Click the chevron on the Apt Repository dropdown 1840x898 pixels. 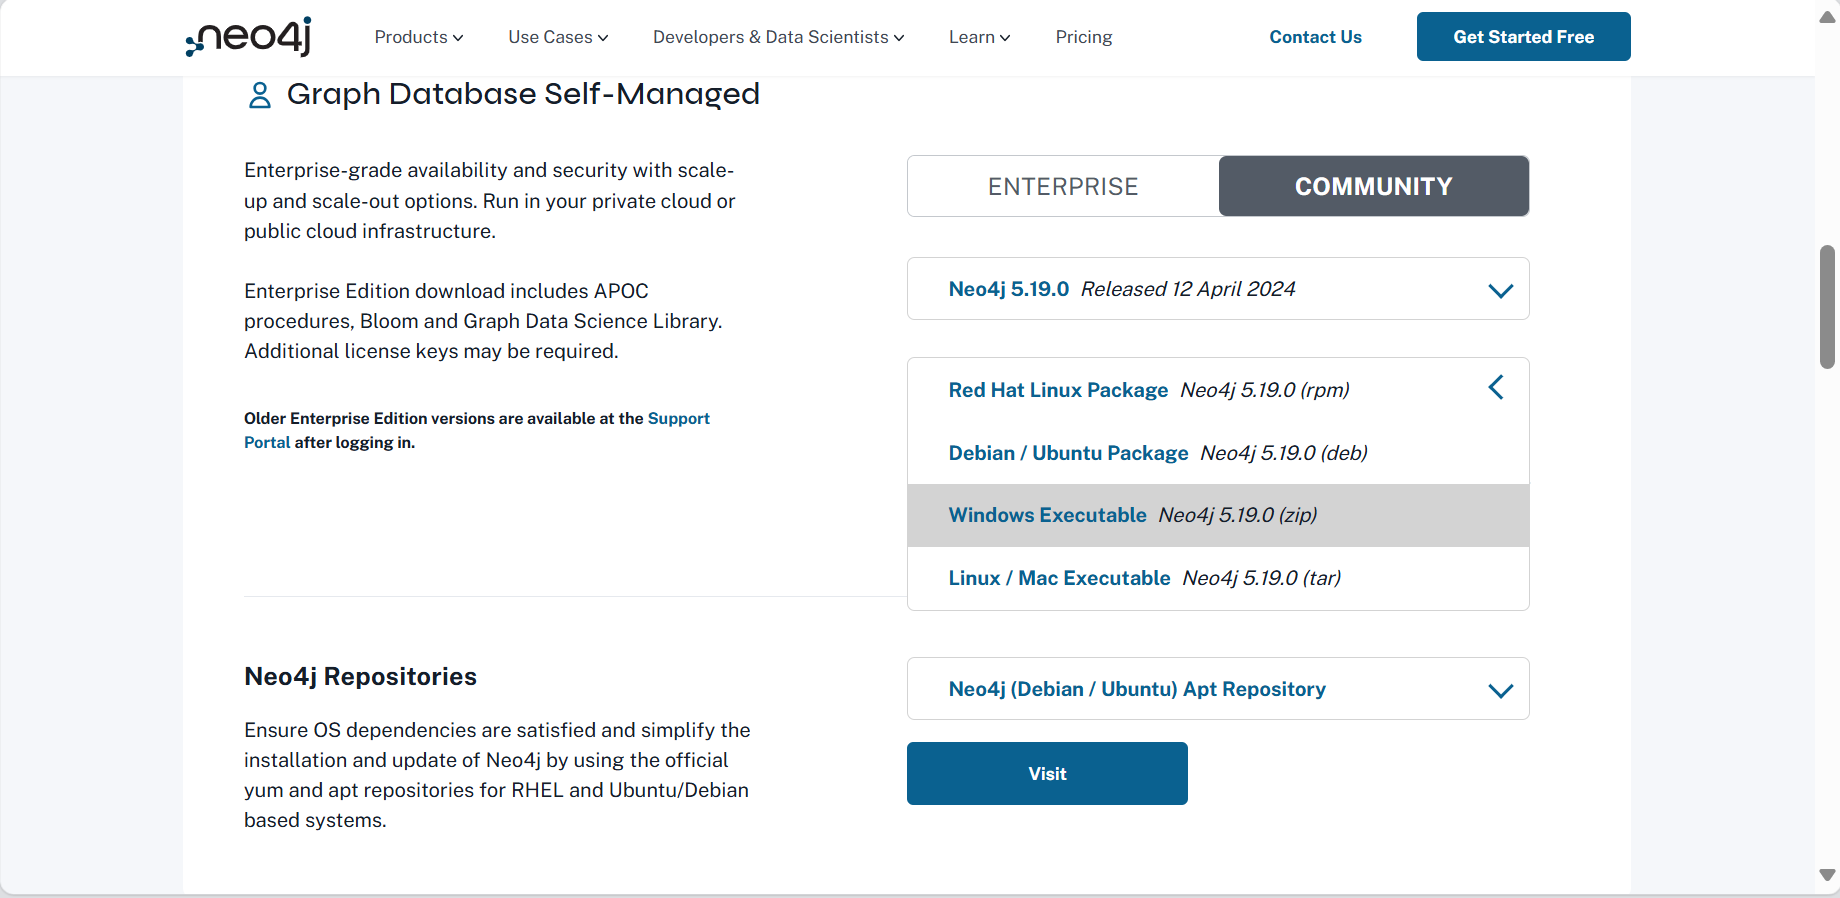point(1500,691)
